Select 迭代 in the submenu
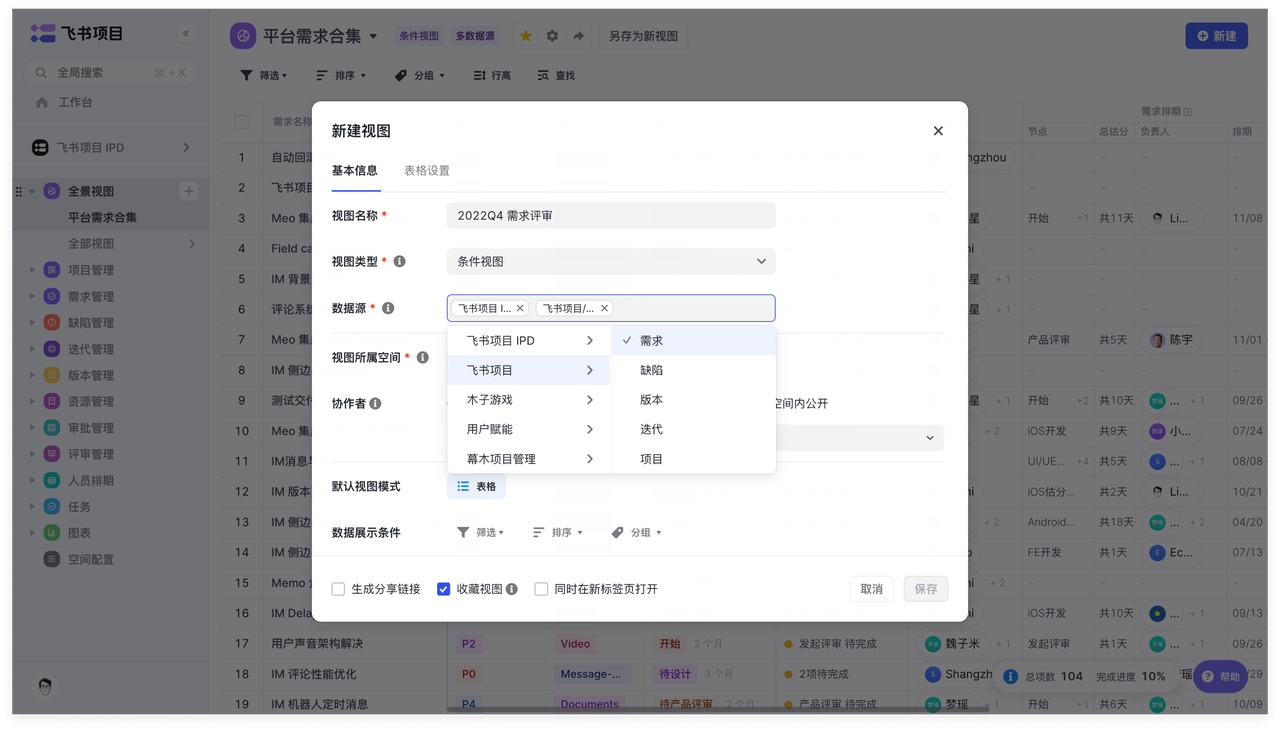 pos(693,429)
